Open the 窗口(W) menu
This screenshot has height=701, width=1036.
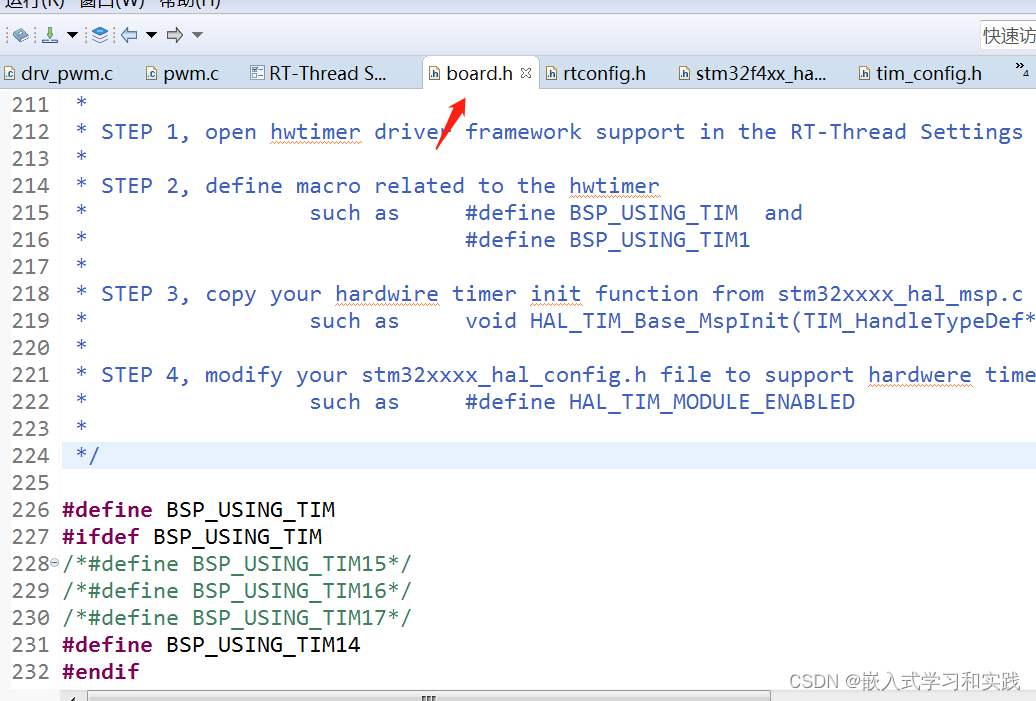tap(100, 5)
